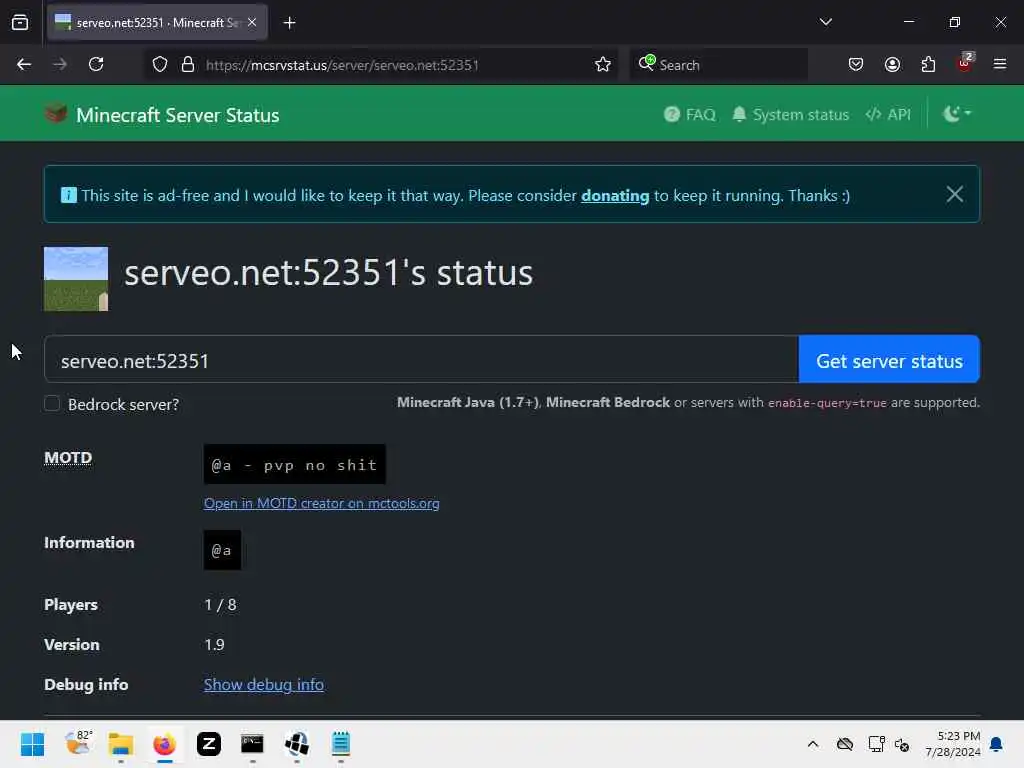The height and width of the screenshot is (768, 1024).
Task: Open in MOTD creator on mctools.org
Action: (x=321, y=504)
